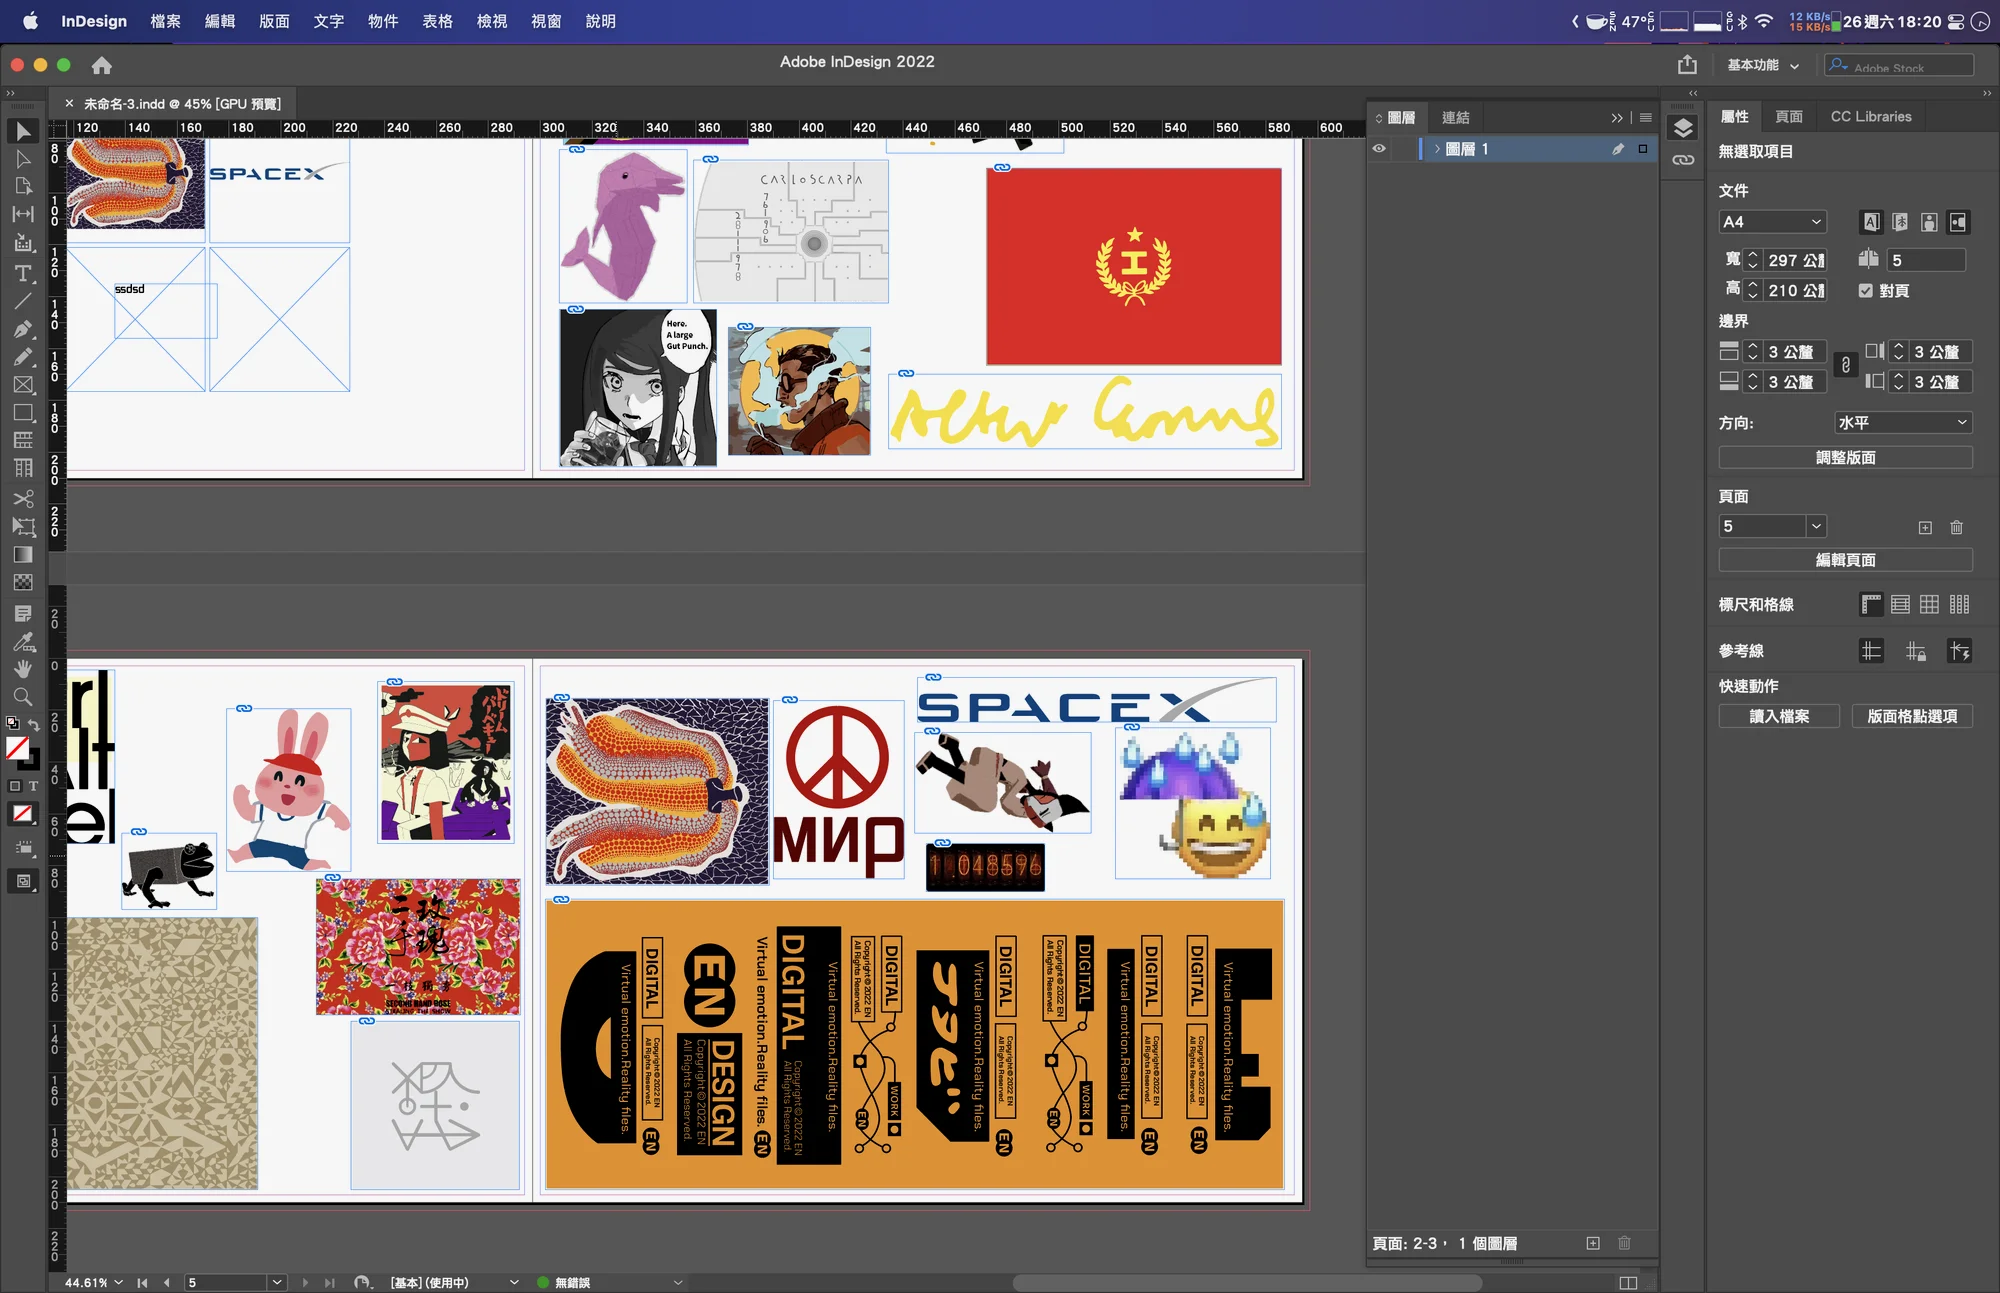Select the Hand tool
Viewport: 2000px width, 1293px height.
point(23,669)
